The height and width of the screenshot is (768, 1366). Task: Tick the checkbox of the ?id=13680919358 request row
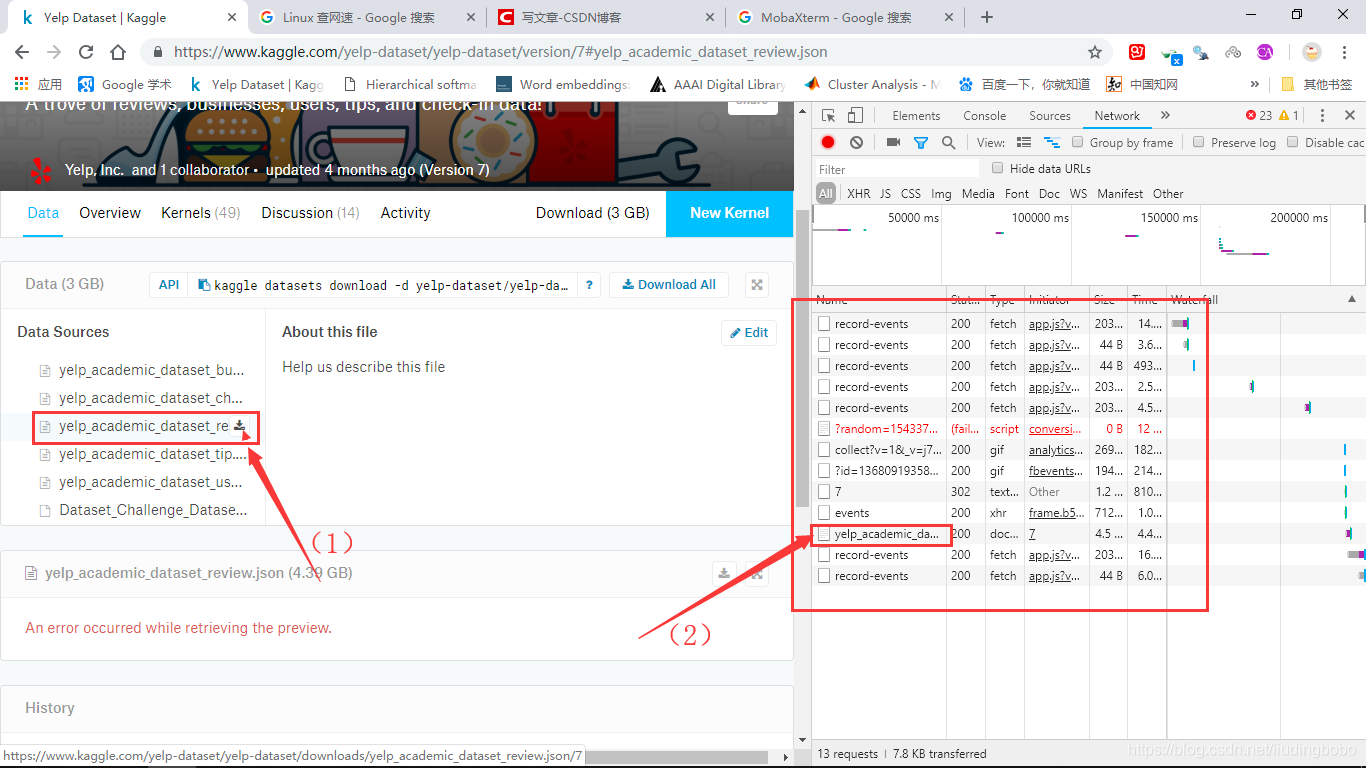[x=824, y=471]
